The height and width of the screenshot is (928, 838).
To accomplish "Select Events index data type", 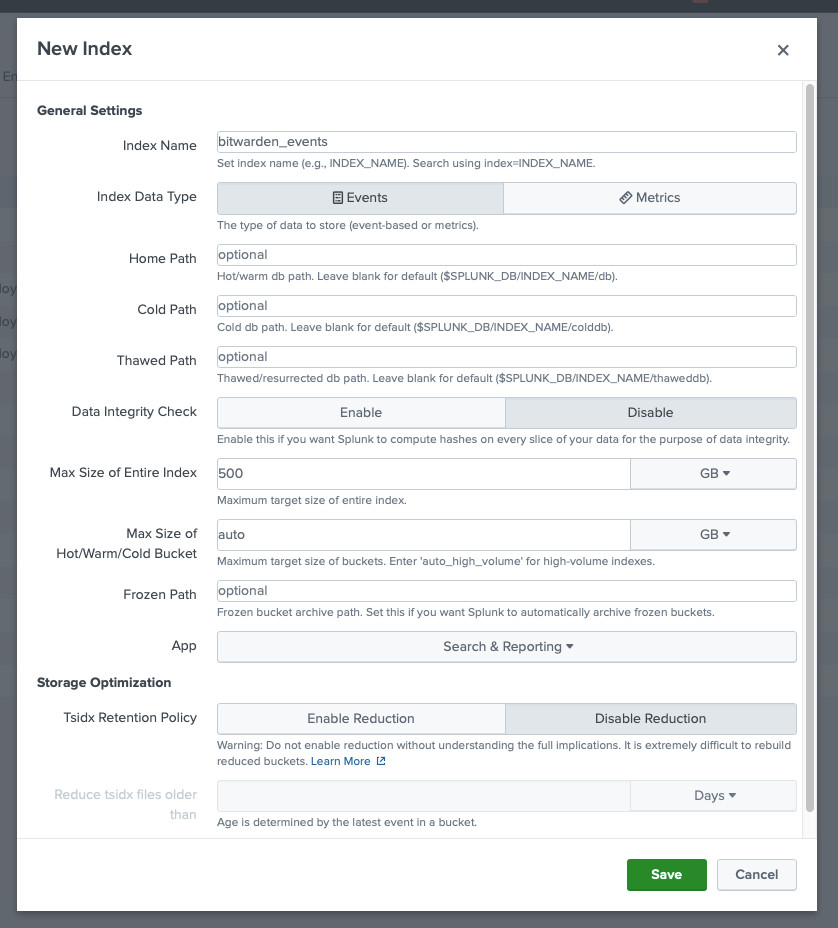I will tap(360, 198).
